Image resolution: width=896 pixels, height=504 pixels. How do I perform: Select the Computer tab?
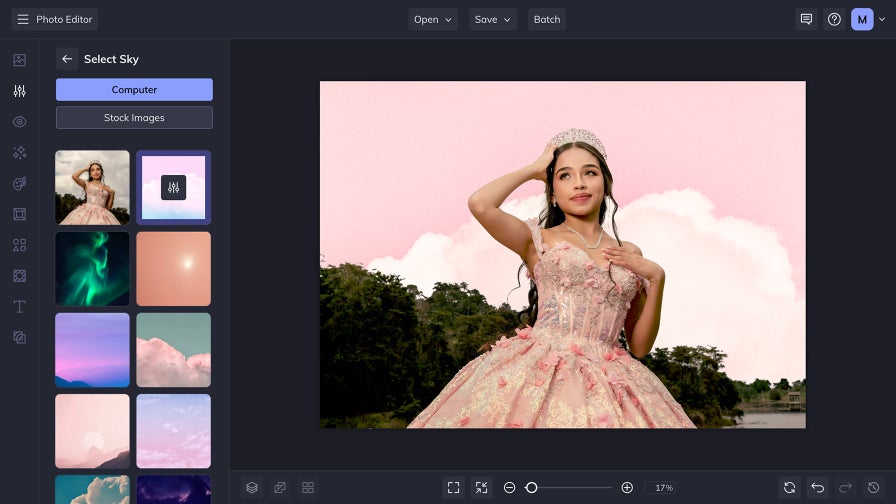tap(134, 90)
